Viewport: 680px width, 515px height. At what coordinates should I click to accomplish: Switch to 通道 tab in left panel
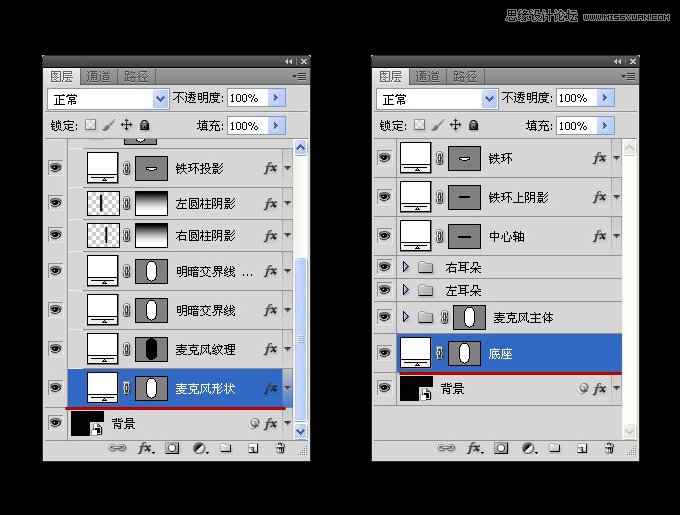tap(98, 77)
